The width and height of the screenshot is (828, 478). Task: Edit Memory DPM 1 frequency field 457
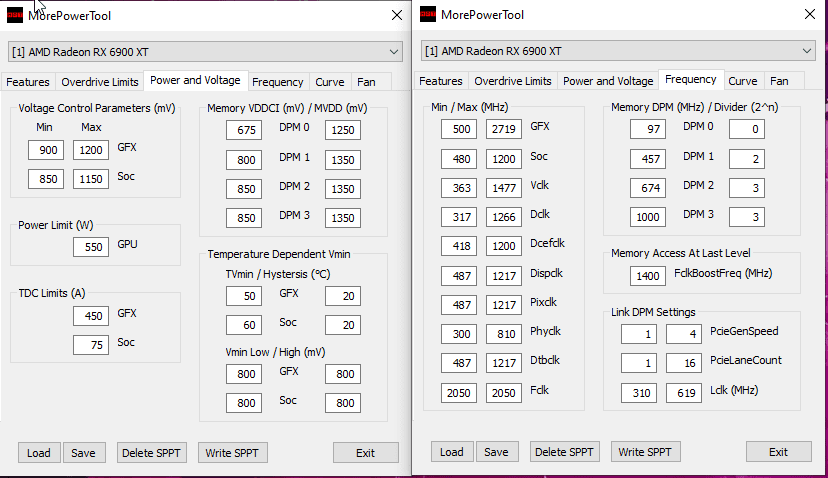click(x=647, y=159)
